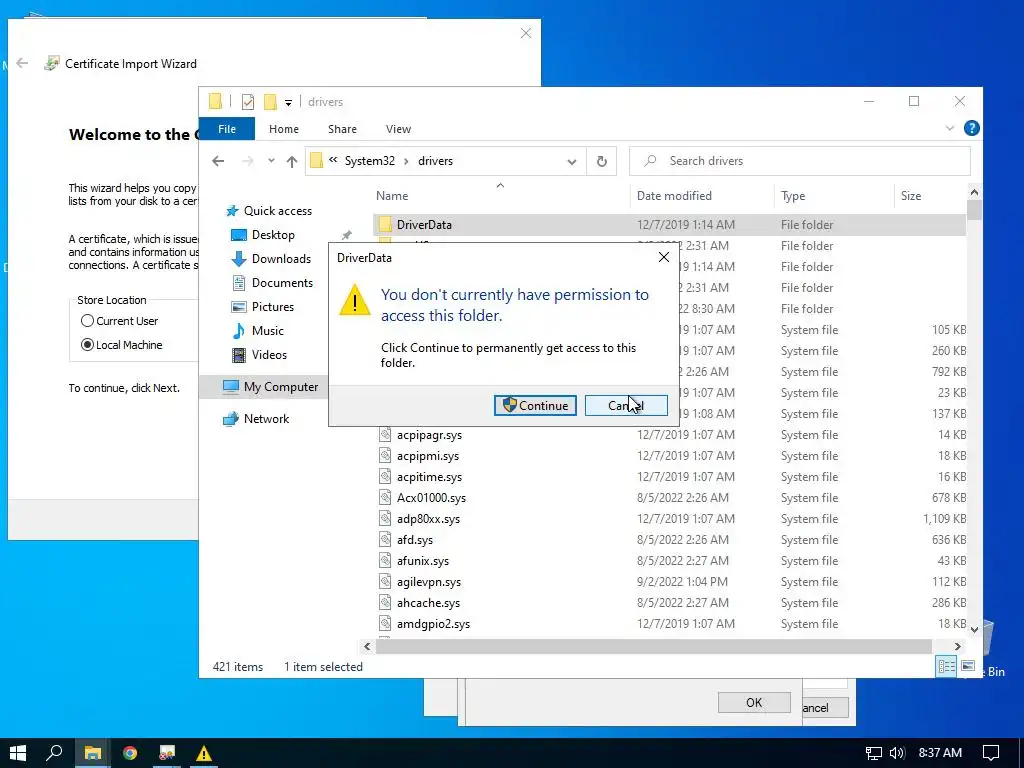The image size is (1024, 768).
Task: Click back arrow in Certificate Import Wizard
Action: [x=22, y=63]
